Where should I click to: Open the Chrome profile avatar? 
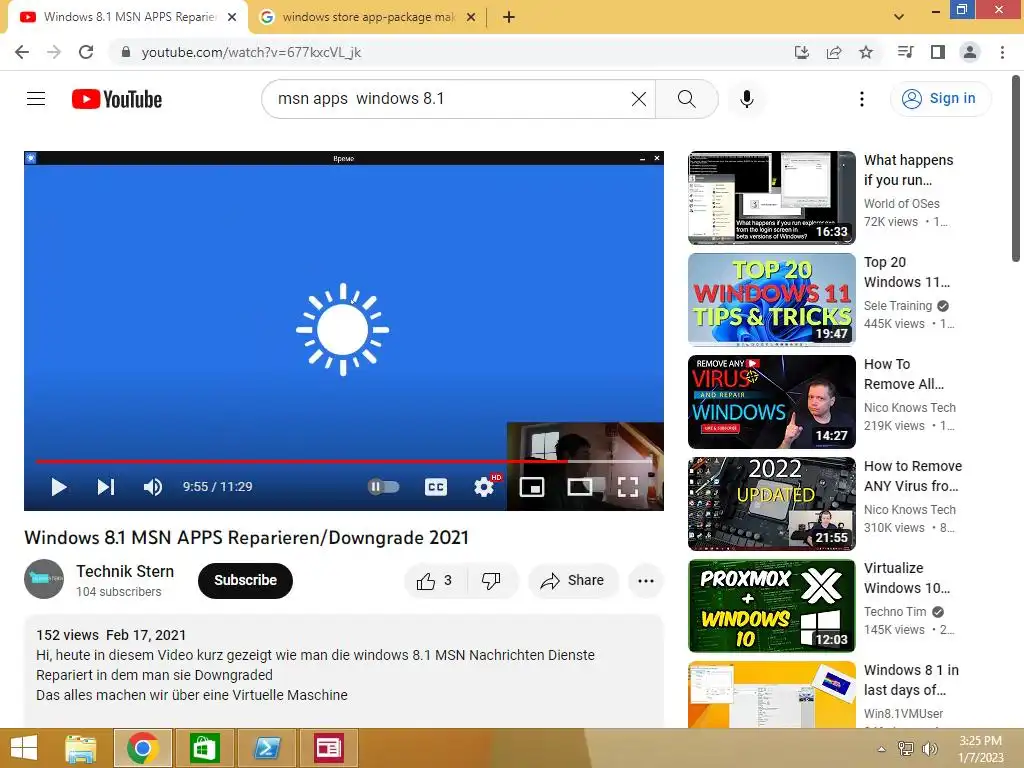point(970,52)
